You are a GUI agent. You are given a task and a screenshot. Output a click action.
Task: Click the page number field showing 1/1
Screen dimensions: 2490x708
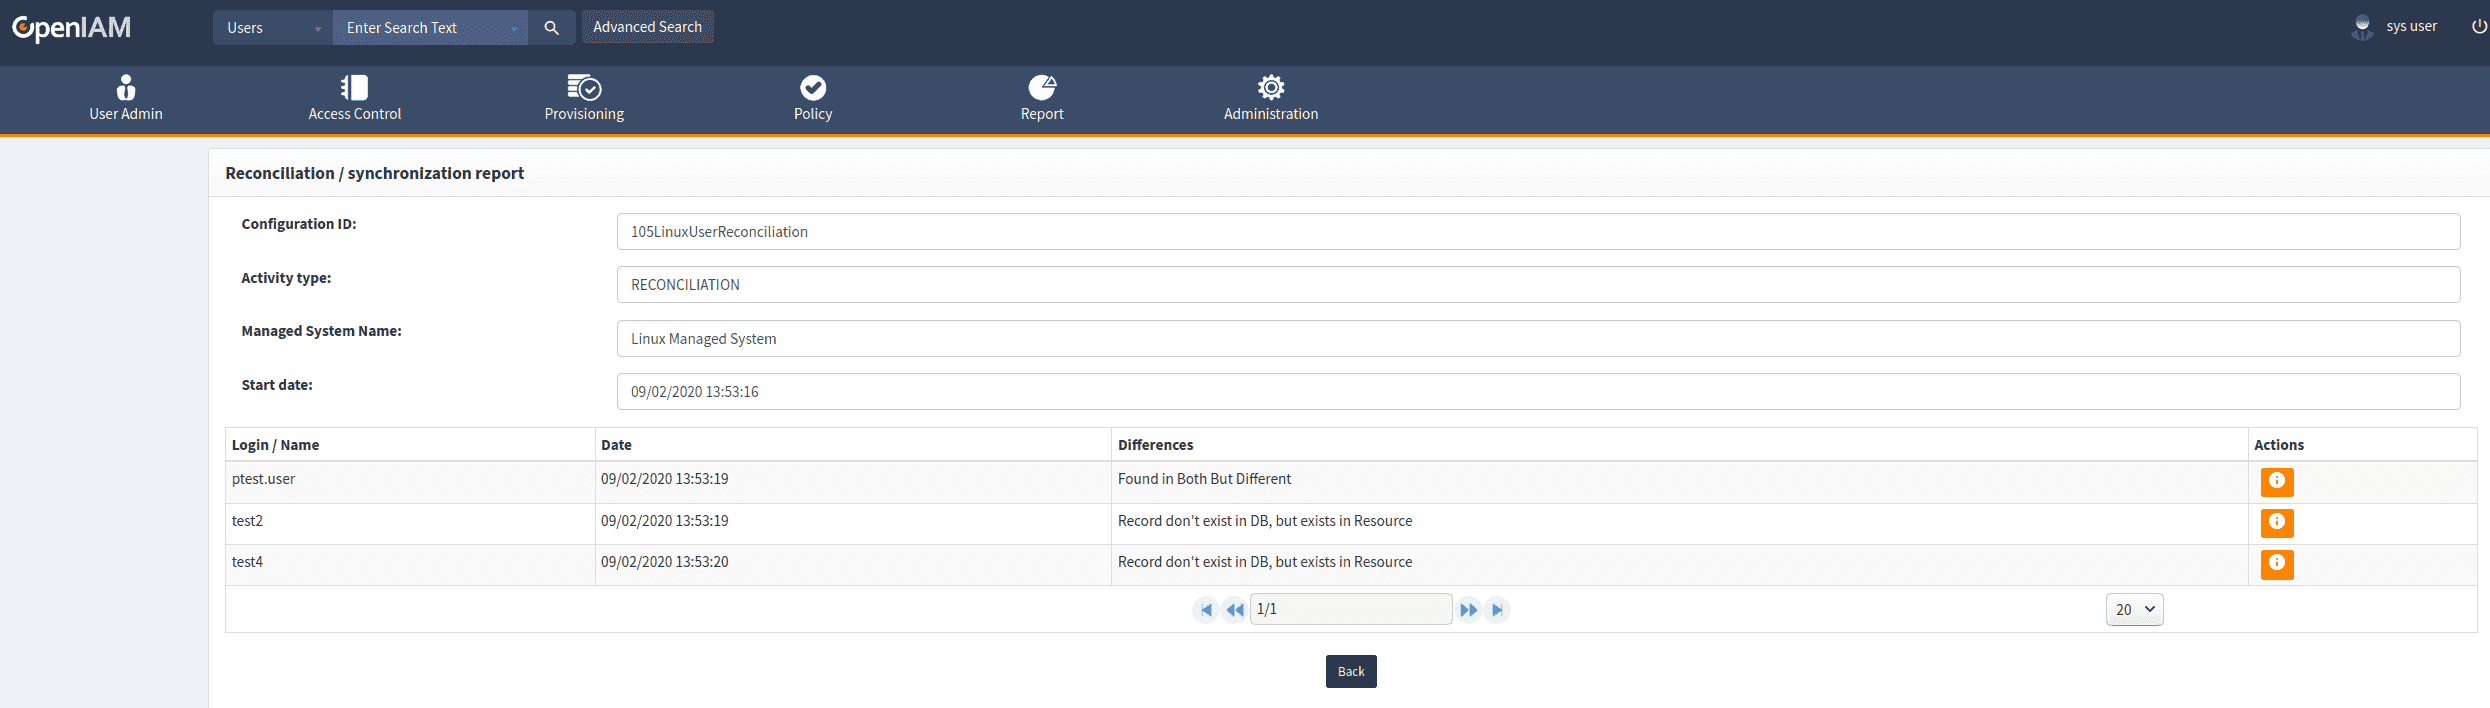tap(1350, 609)
